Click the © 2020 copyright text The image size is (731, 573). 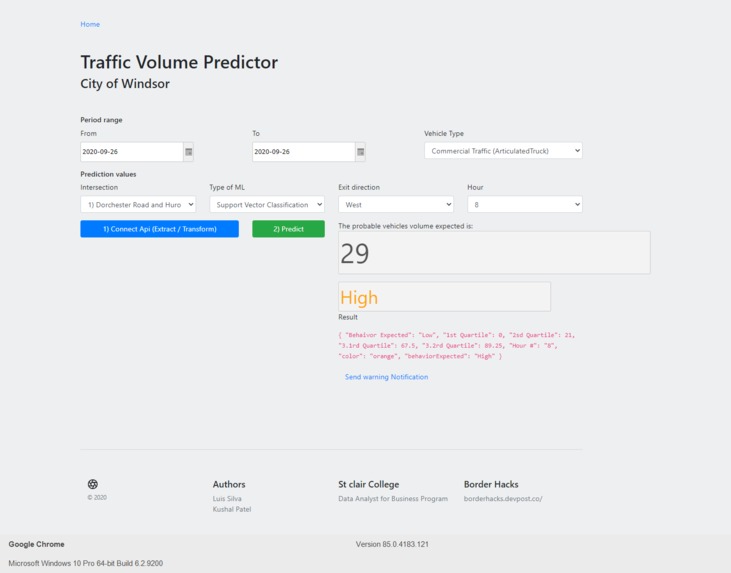click(x=97, y=497)
